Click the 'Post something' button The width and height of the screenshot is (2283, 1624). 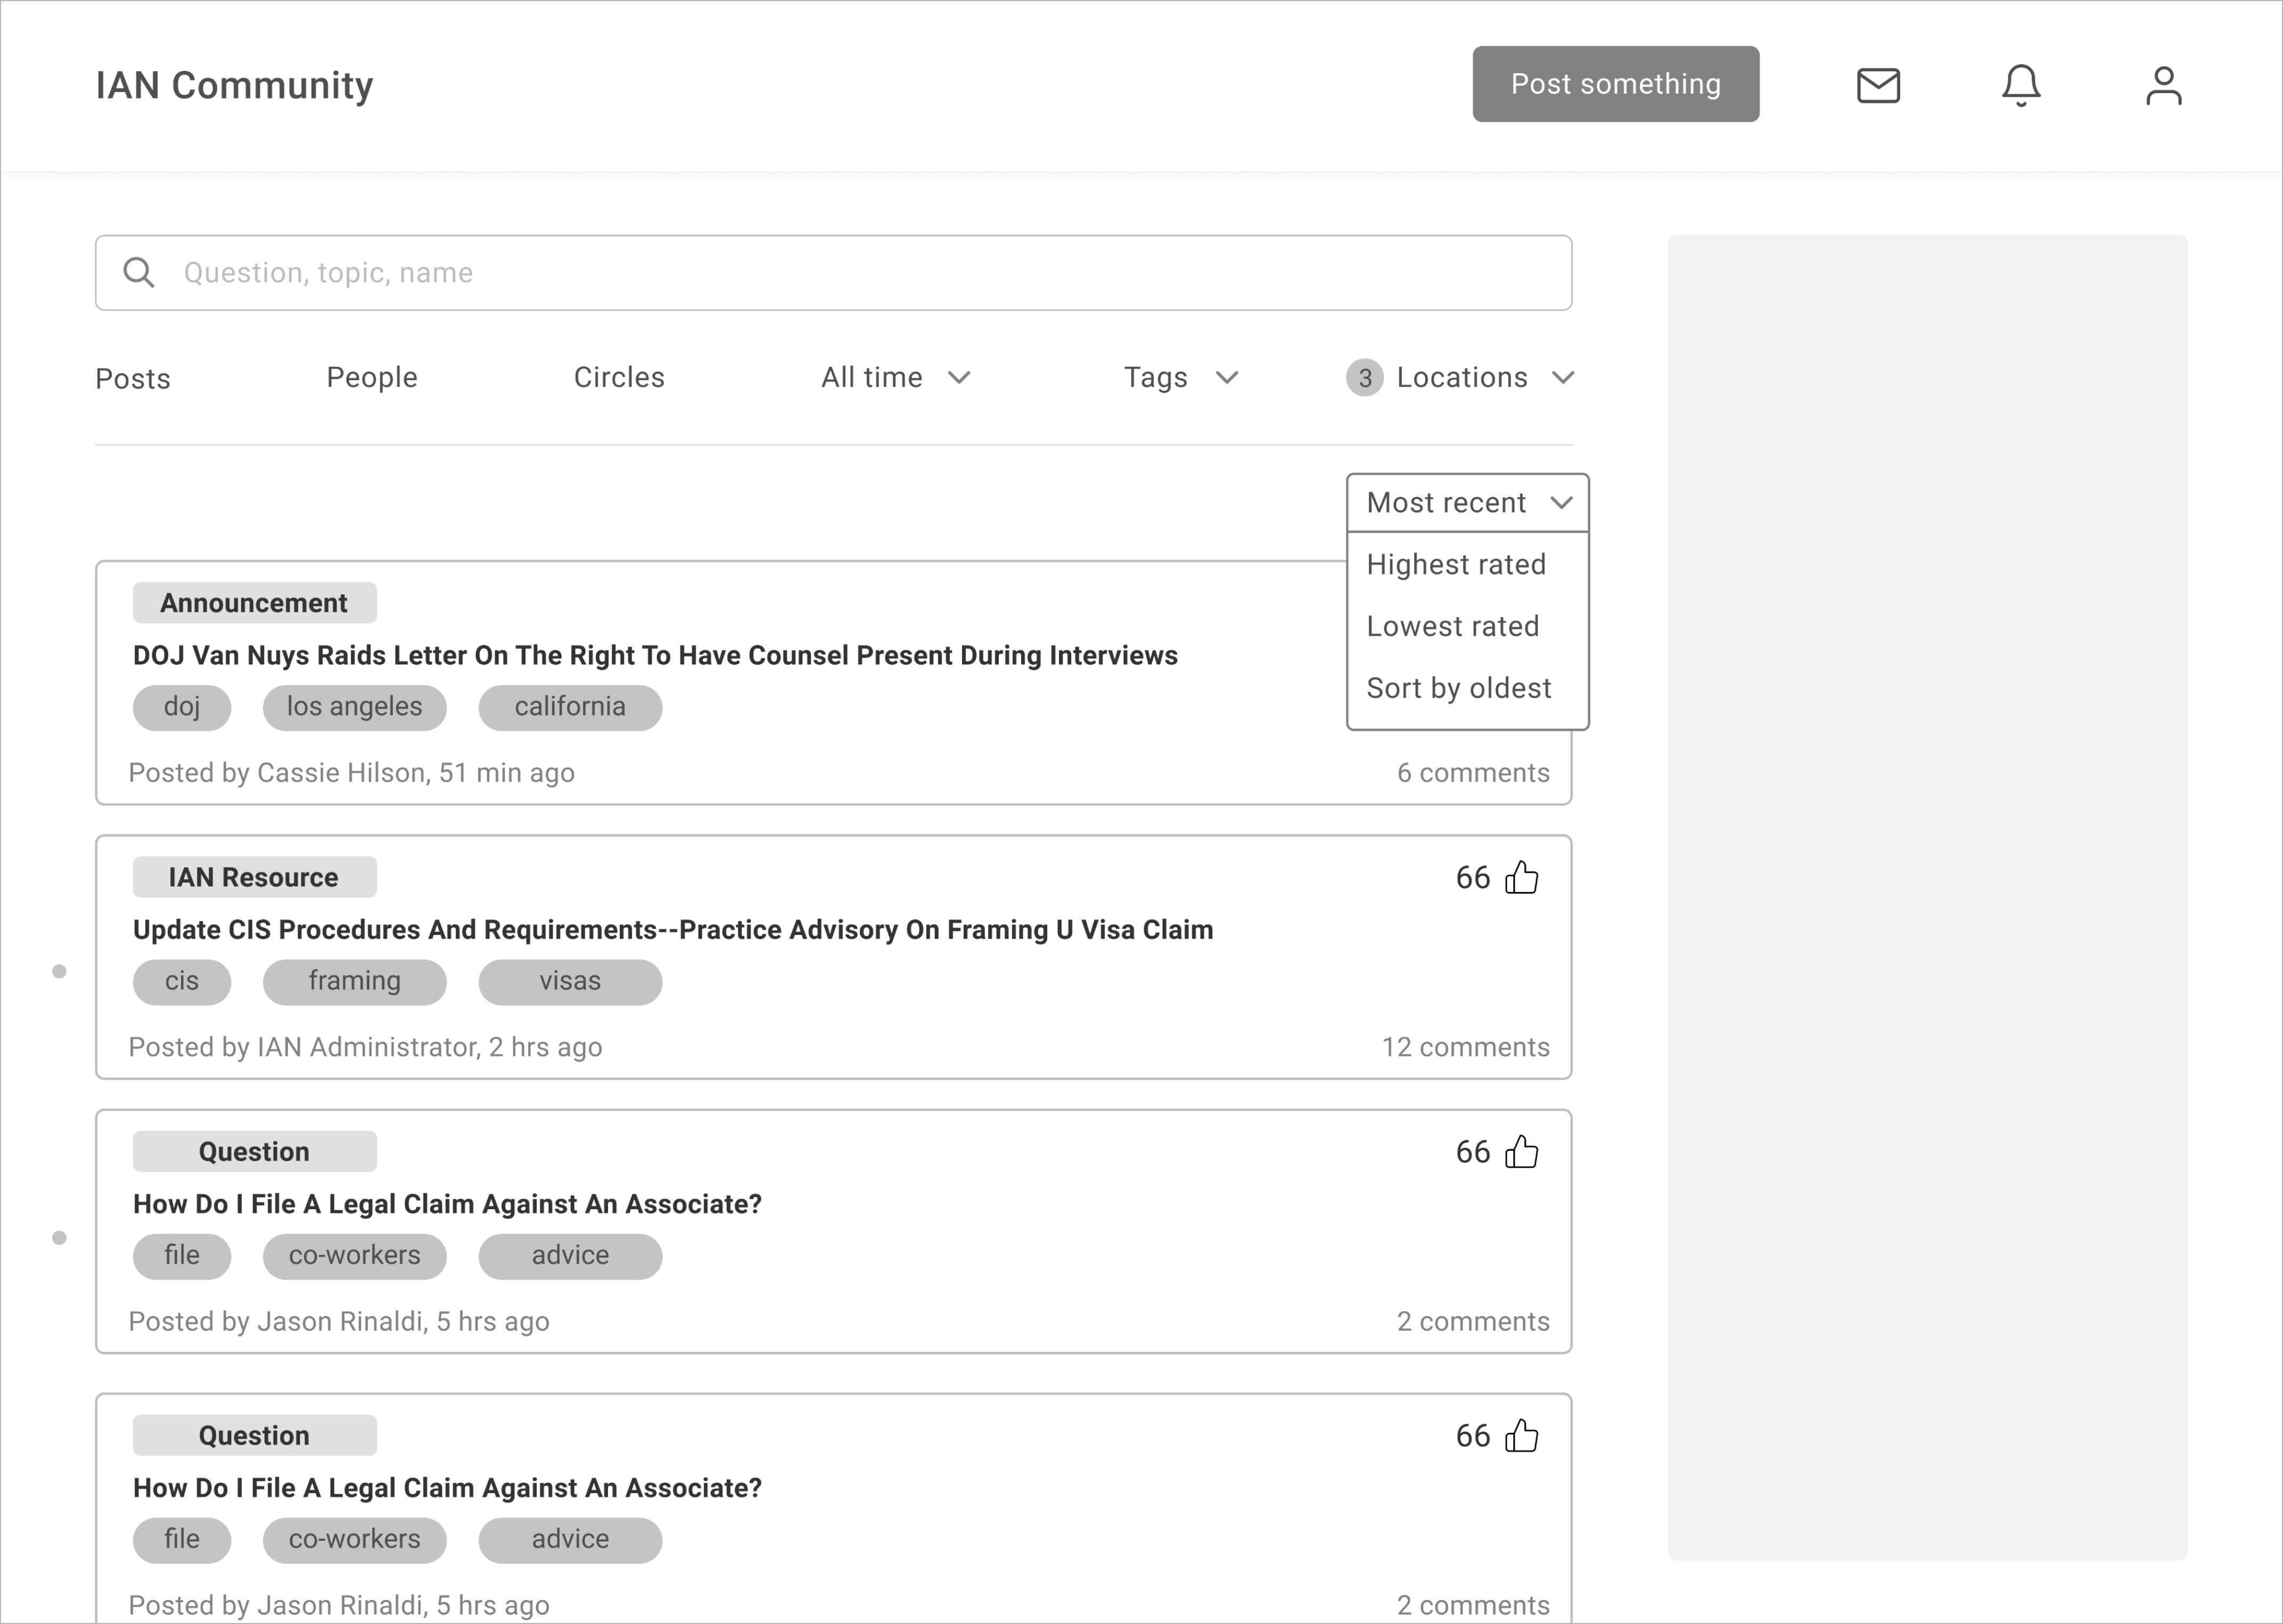1615,84
